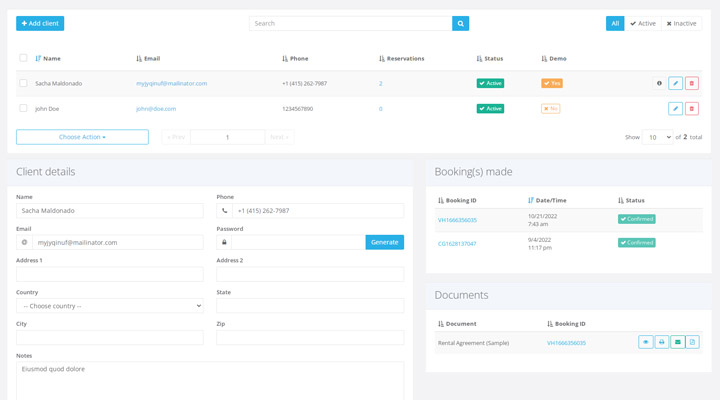Image resolution: width=720 pixels, height=400 pixels.
Task: Sort bookings by Booking ID
Action: (457, 200)
